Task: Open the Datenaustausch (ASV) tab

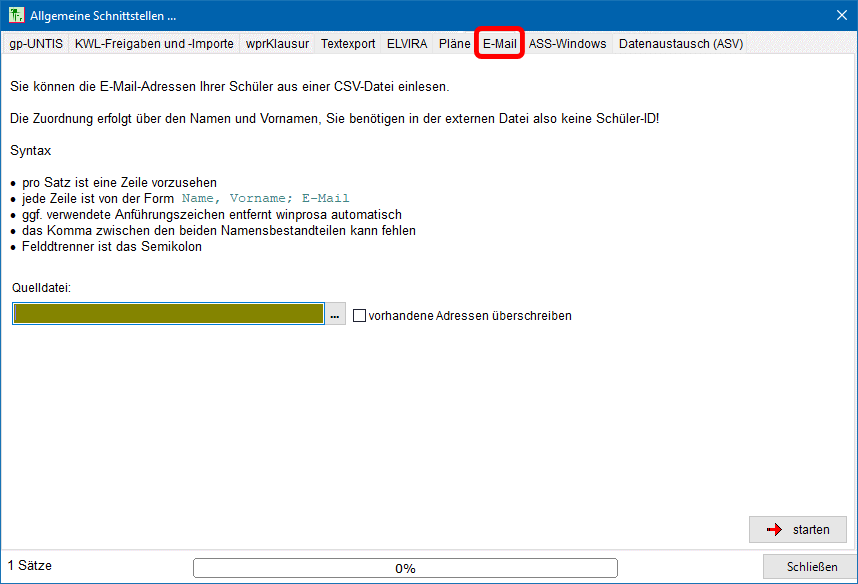Action: [x=680, y=44]
